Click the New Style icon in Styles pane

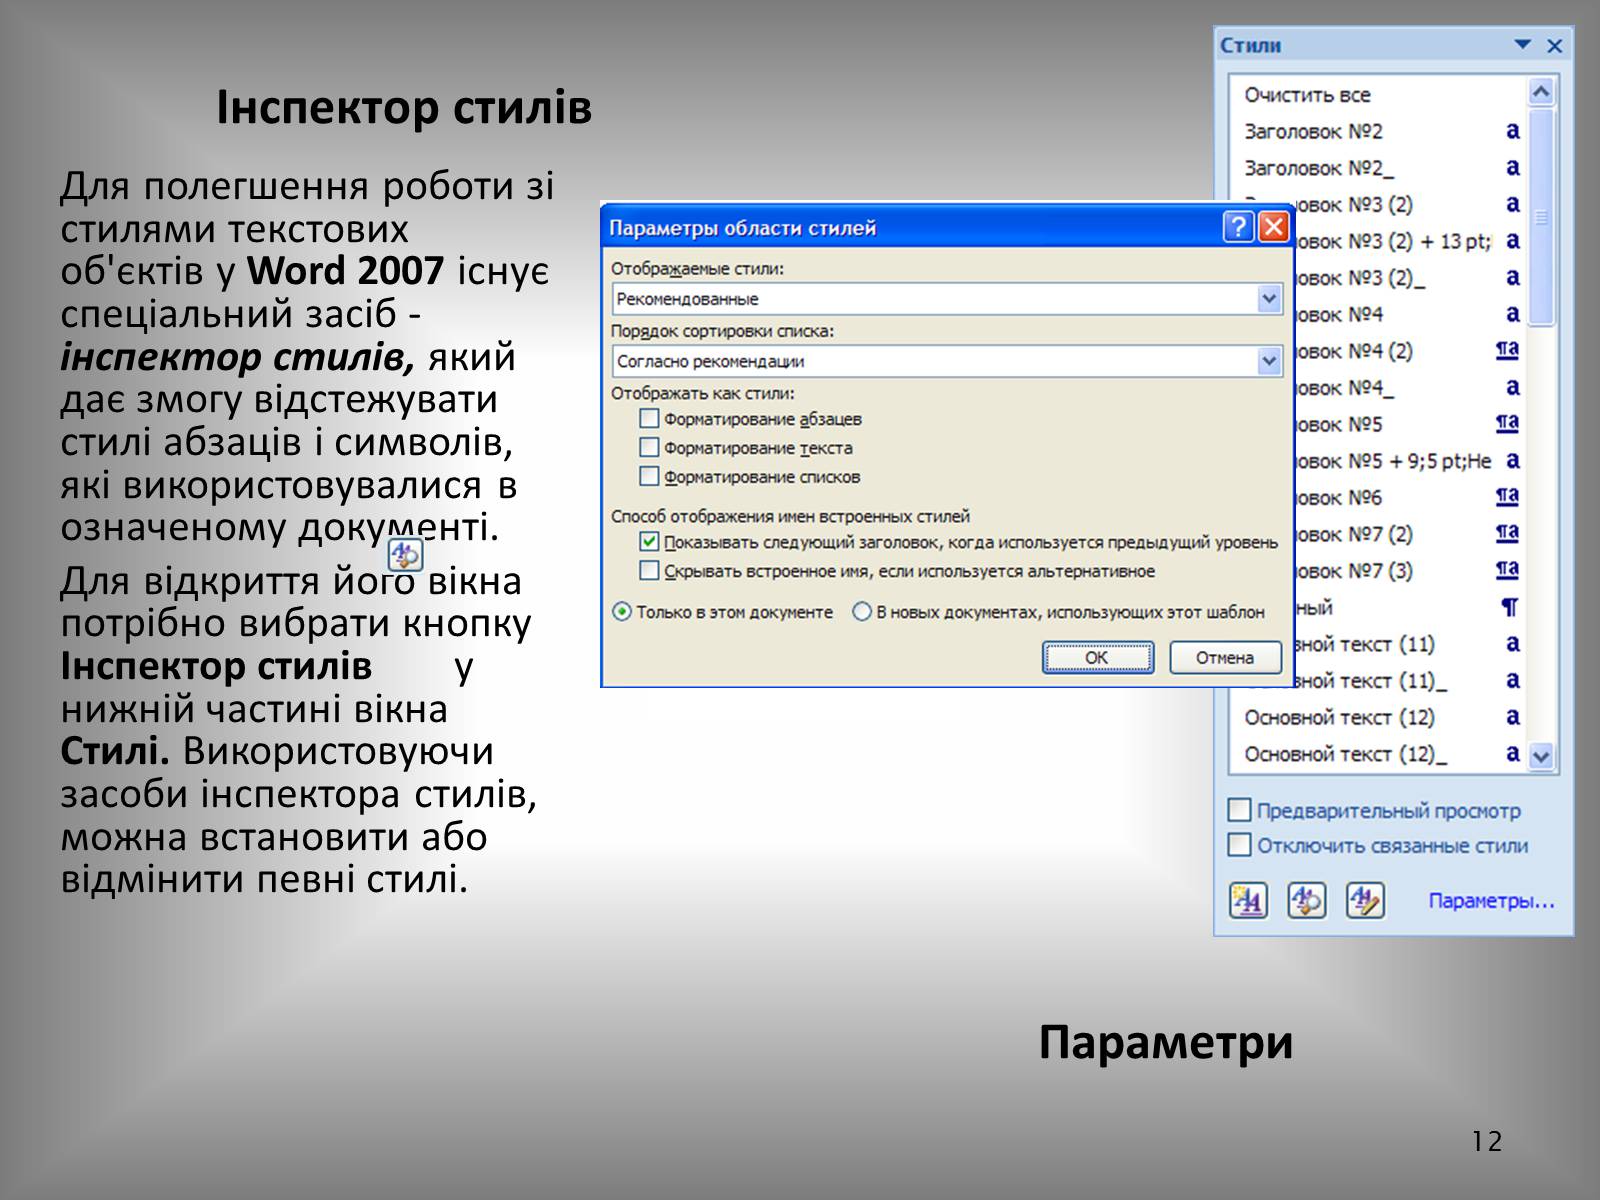pos(1247,900)
